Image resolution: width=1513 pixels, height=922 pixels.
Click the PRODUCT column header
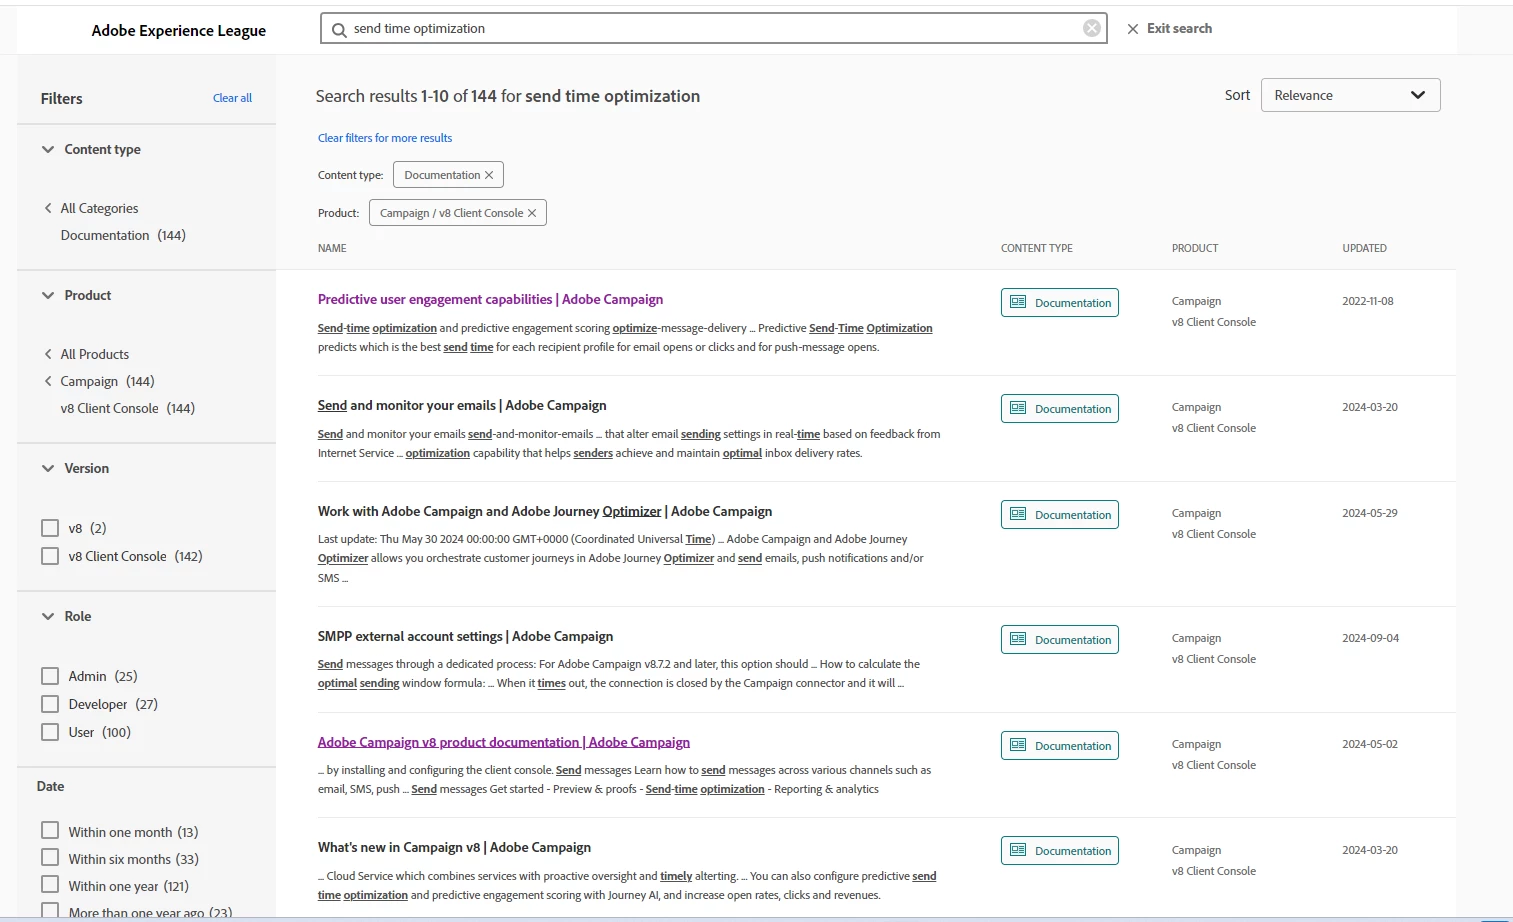pos(1195,248)
